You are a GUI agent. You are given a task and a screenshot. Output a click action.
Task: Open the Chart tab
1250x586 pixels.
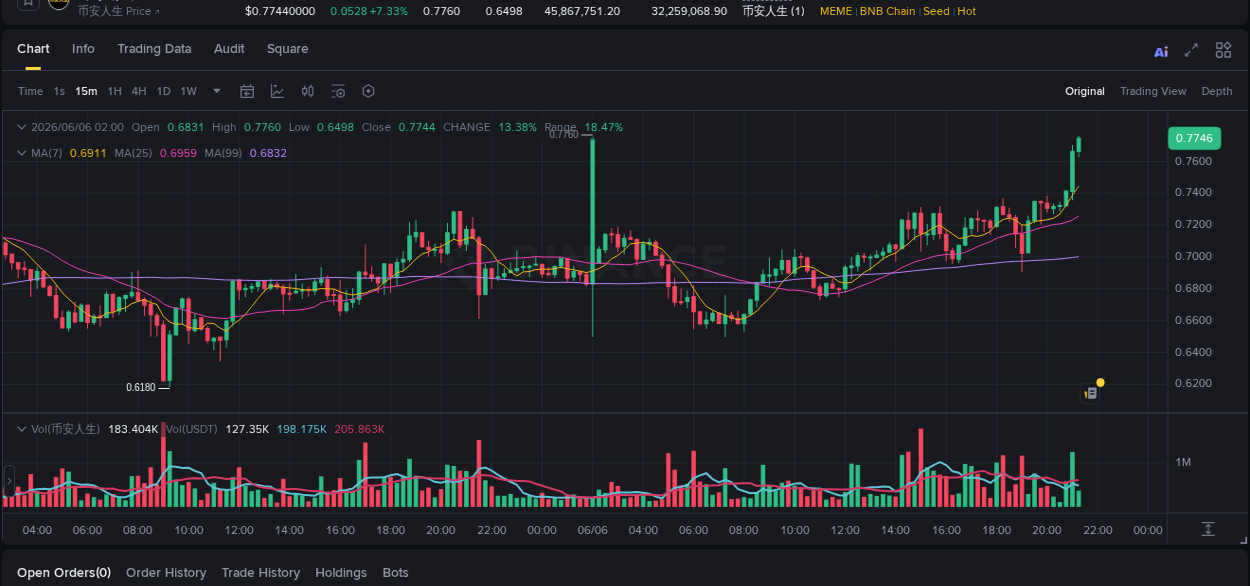coord(33,49)
